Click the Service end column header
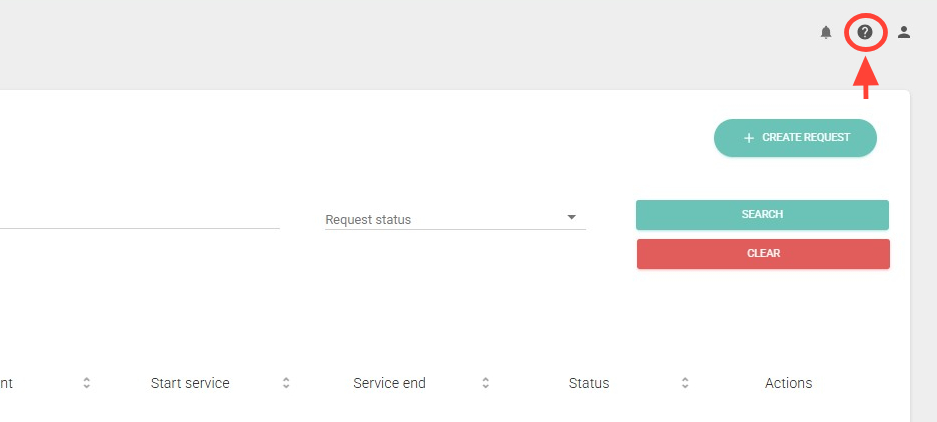The width and height of the screenshot is (937, 422). click(389, 383)
